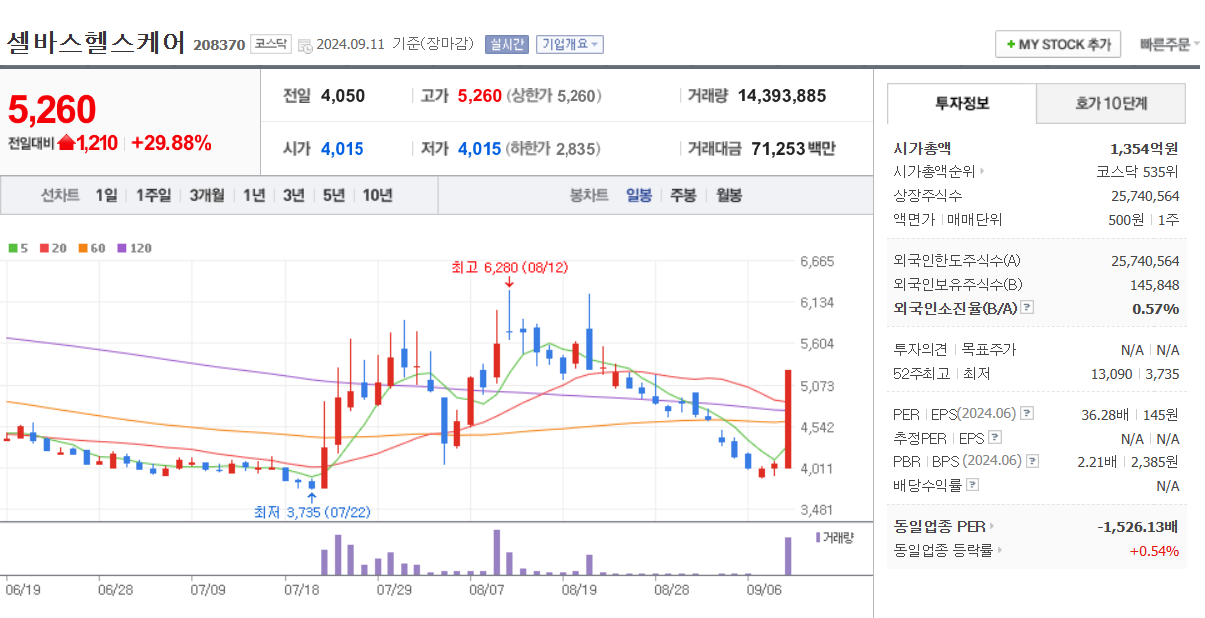
Task: Click the 시가 value 4,015
Action: pos(342,149)
